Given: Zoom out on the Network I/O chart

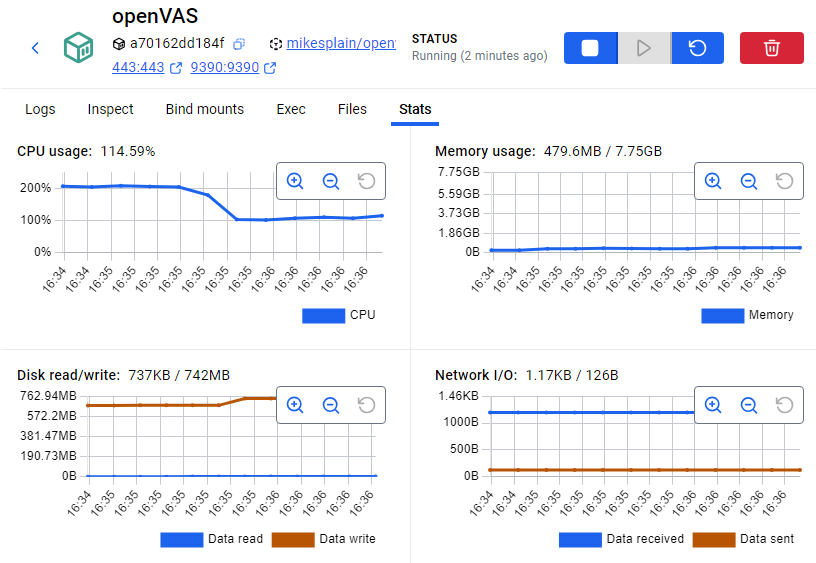Looking at the screenshot, I should [749, 405].
